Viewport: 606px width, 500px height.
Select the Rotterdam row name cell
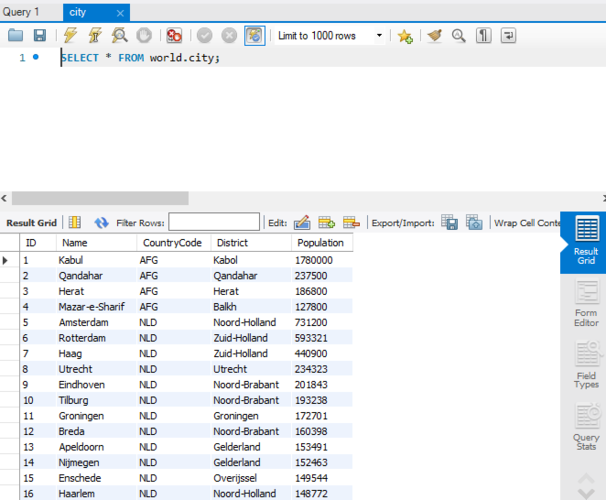pos(97,338)
